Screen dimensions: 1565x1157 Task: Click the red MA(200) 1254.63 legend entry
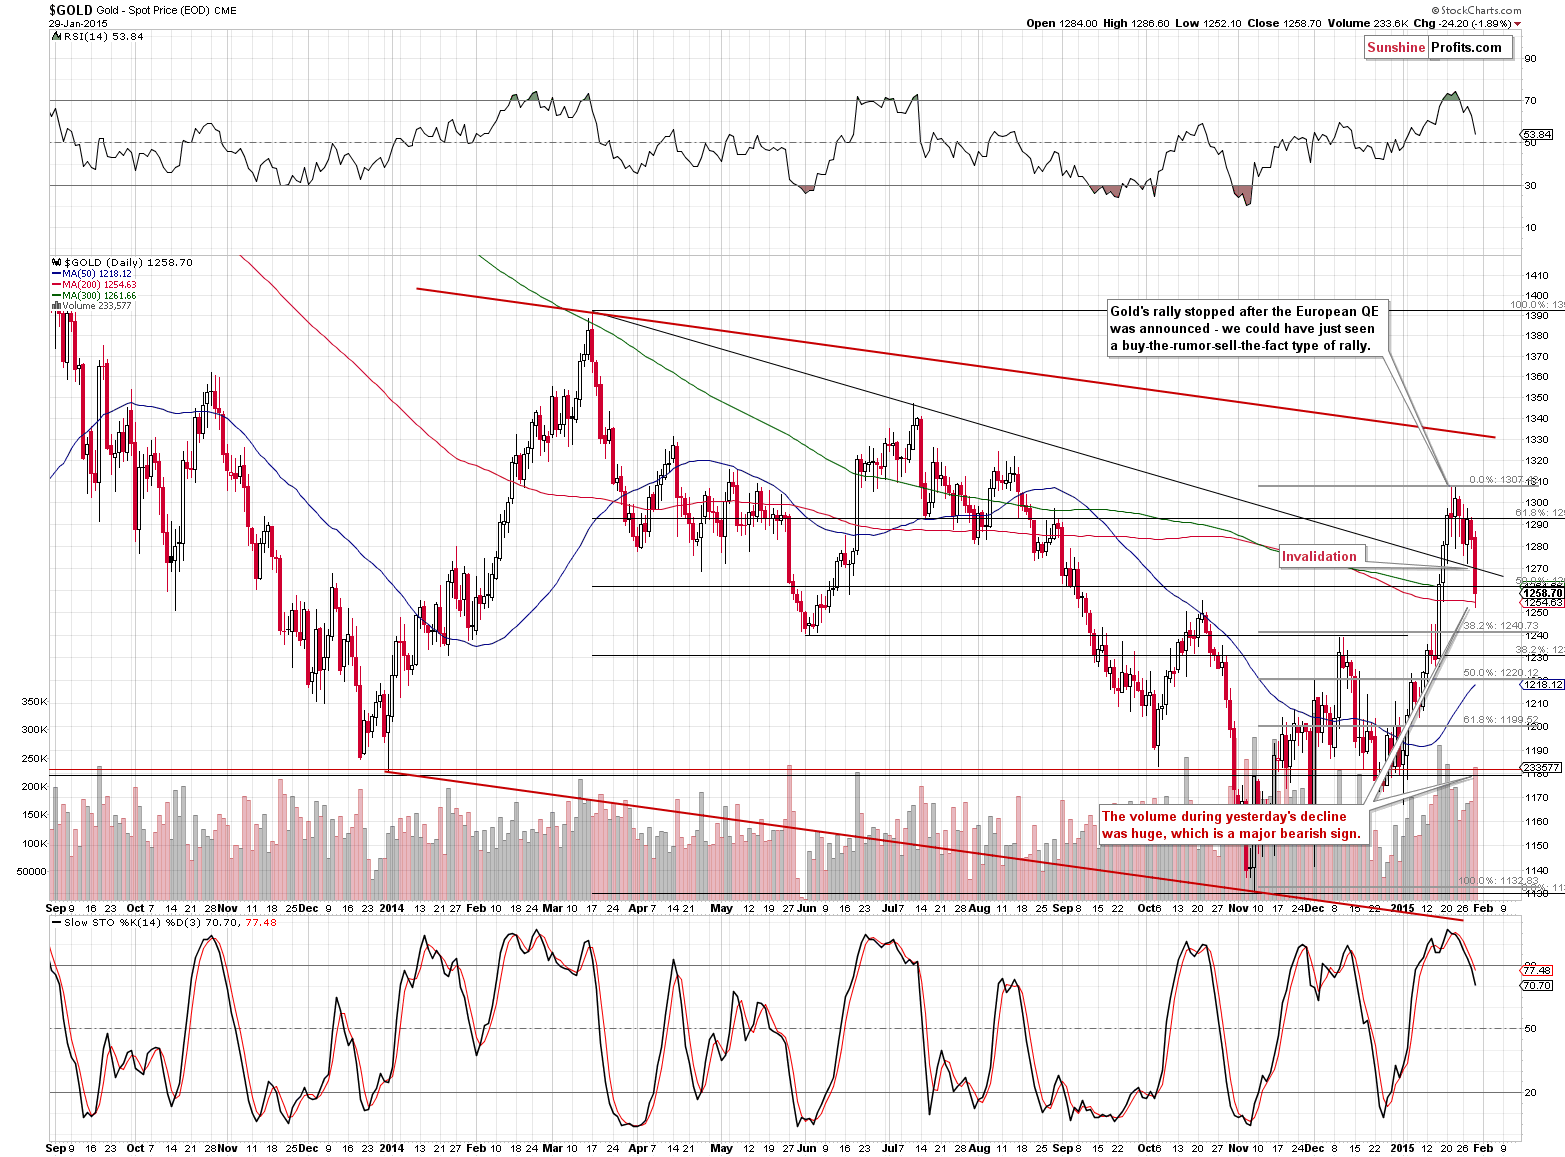click(93, 285)
